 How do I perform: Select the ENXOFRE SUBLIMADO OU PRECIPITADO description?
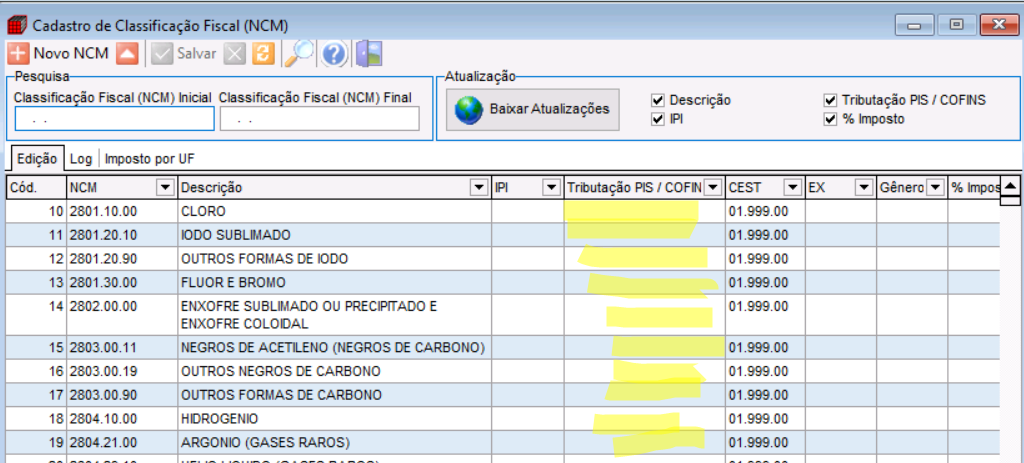(334, 315)
